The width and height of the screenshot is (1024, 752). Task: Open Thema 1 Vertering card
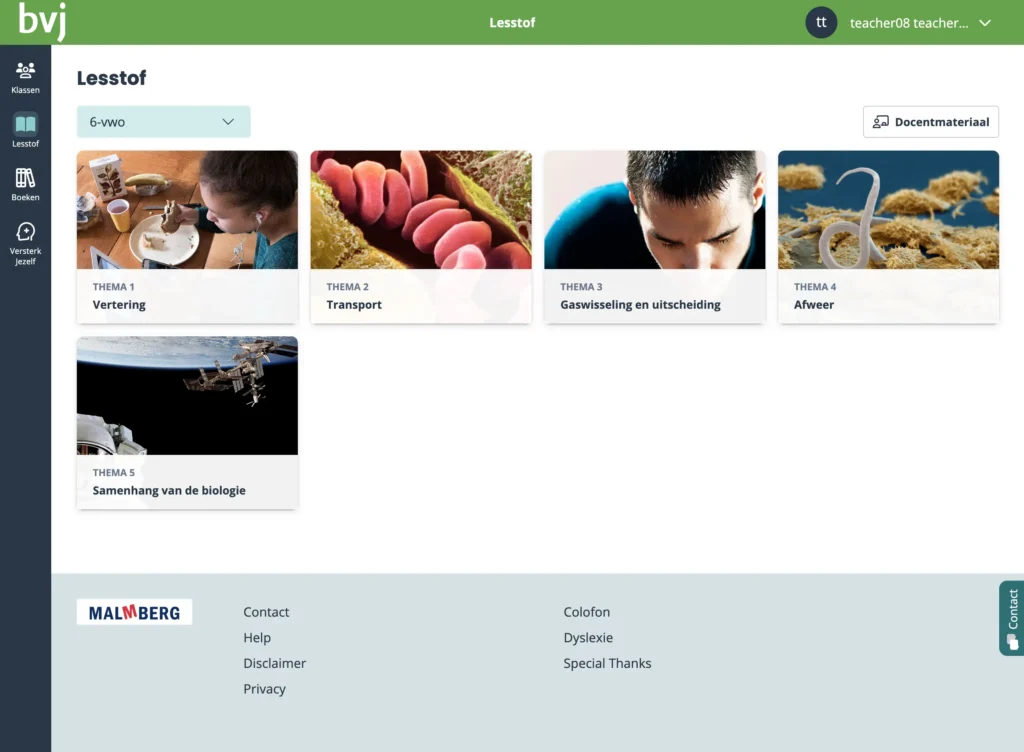coord(187,237)
